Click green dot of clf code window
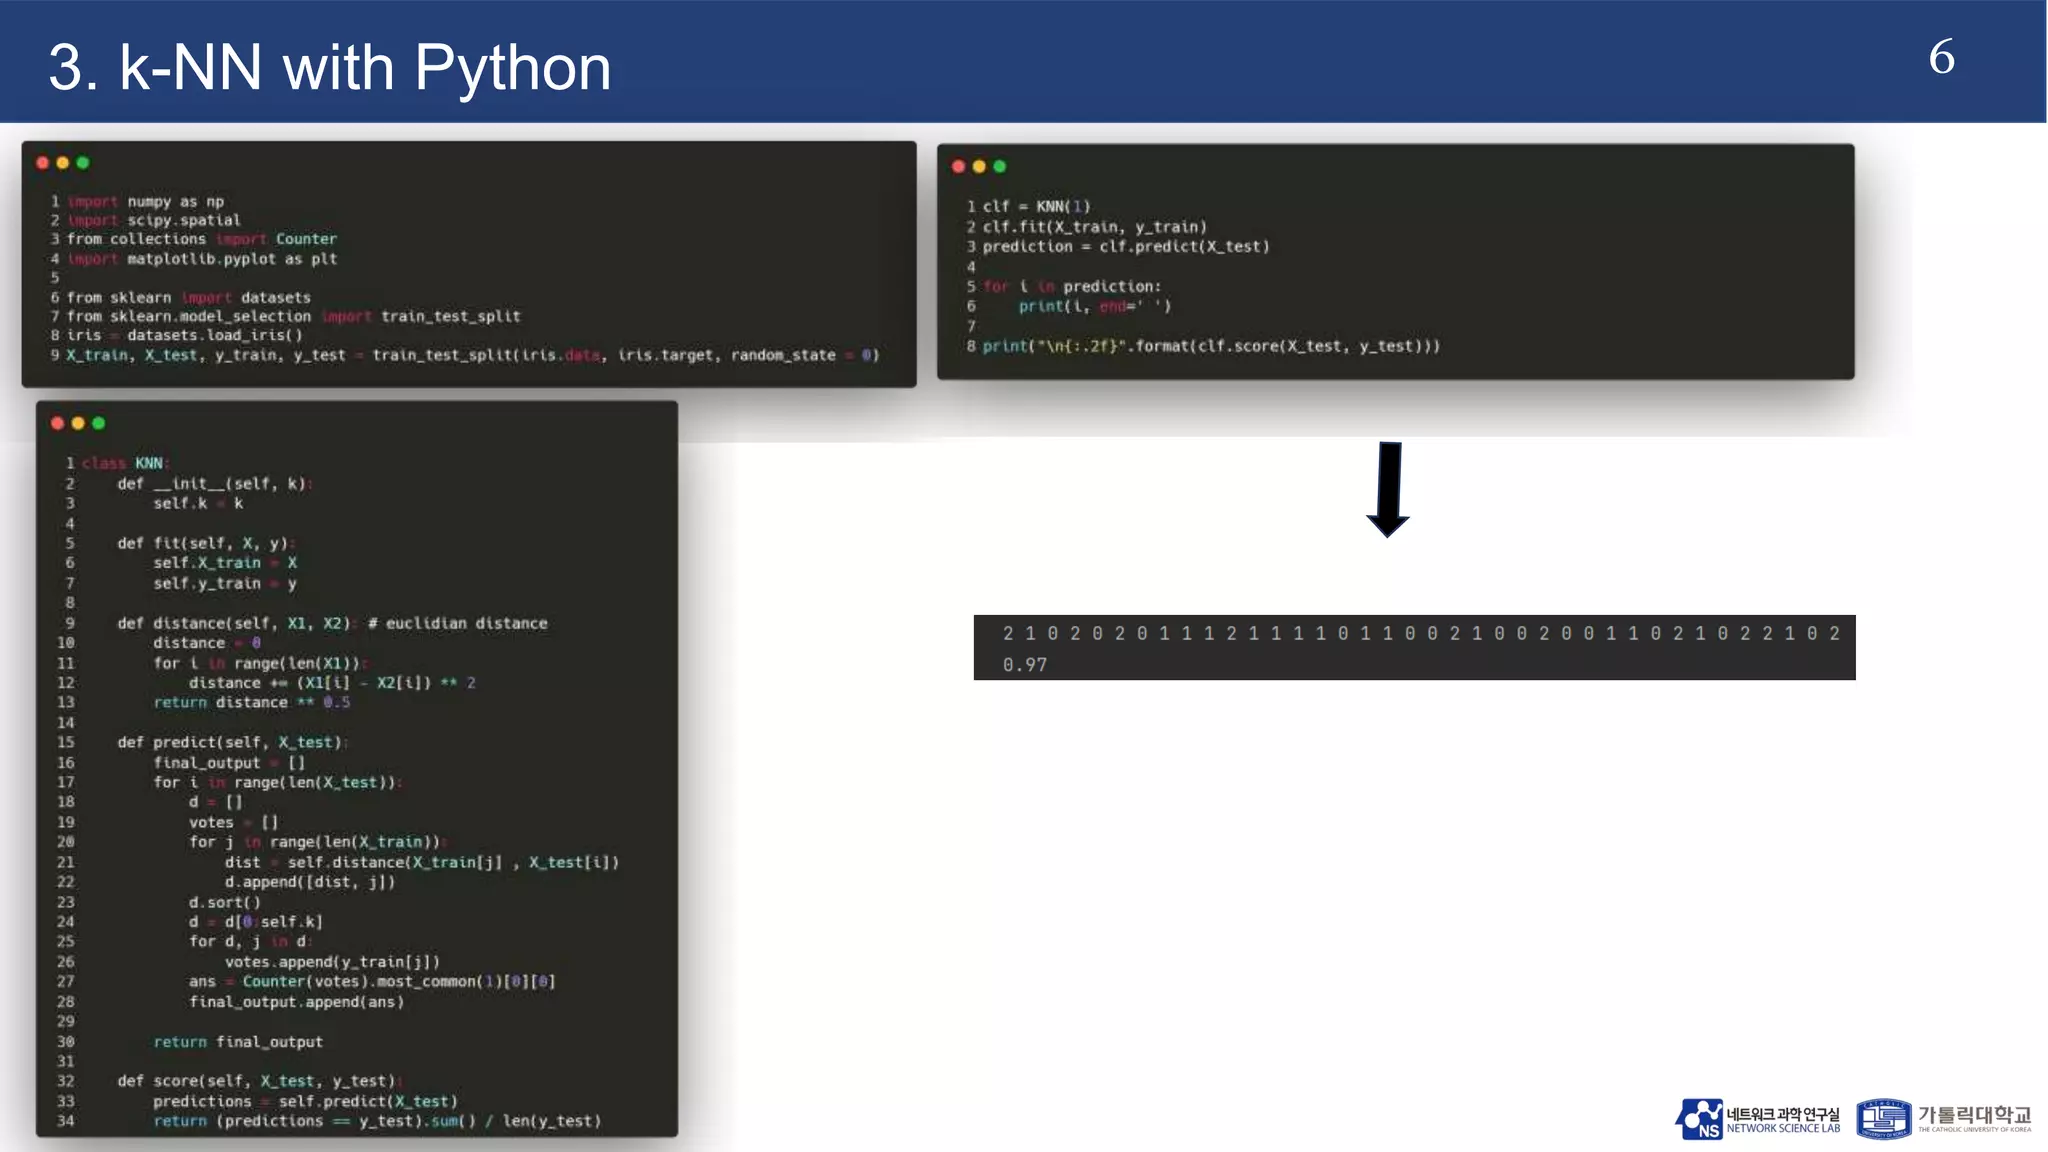2048x1152 pixels. point(999,167)
